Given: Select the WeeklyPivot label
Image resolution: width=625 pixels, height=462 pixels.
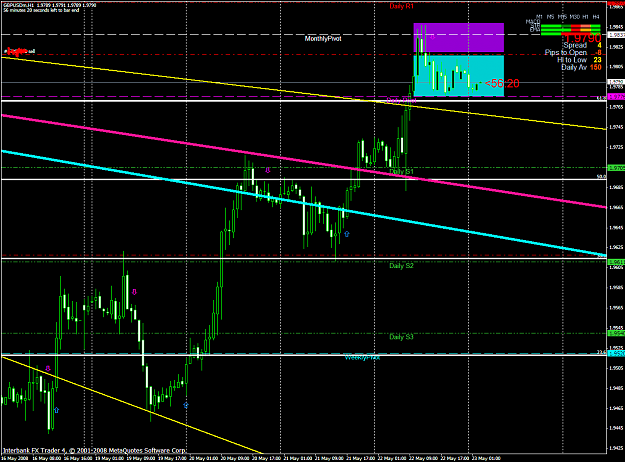Looking at the screenshot, I should click(x=362, y=358).
